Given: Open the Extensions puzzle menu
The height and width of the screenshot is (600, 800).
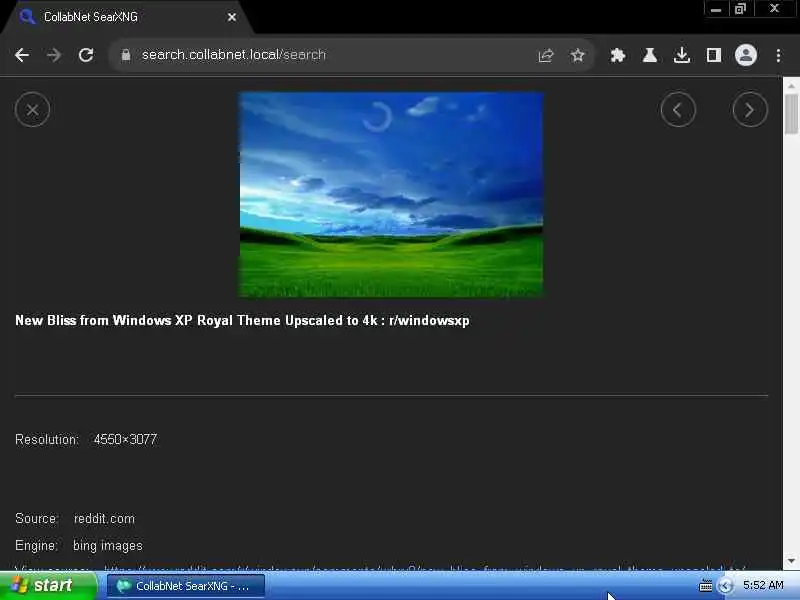Looking at the screenshot, I should pyautogui.click(x=618, y=55).
